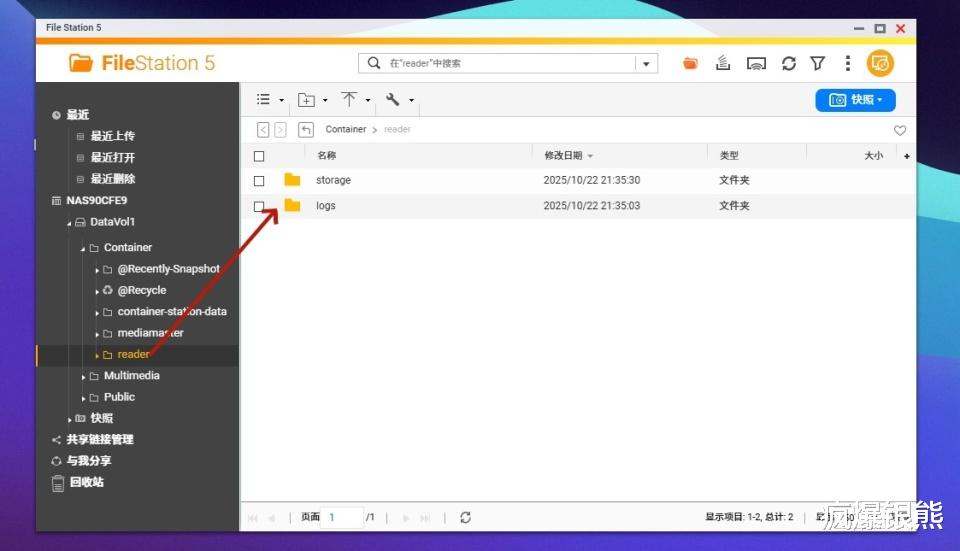960x551 pixels.
Task: Open background tasks stack icon
Action: 723,63
